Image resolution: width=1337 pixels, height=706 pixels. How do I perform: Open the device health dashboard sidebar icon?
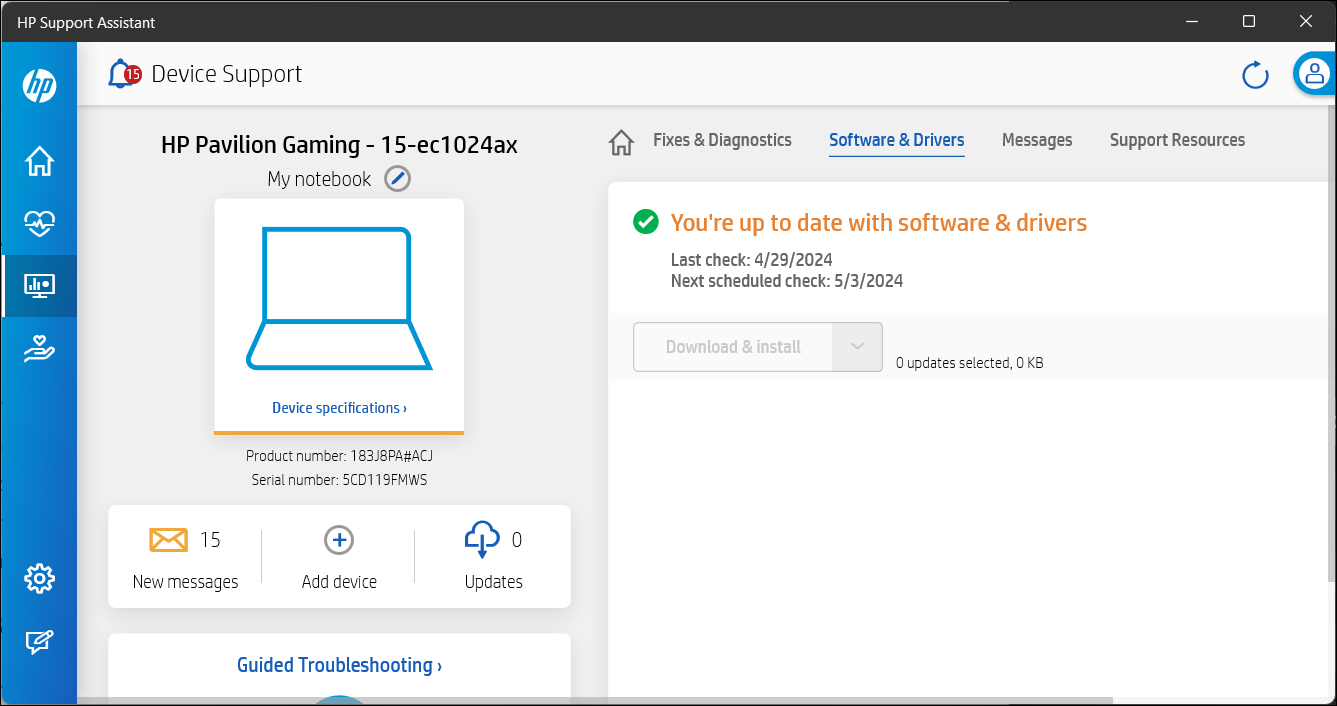coord(39,224)
